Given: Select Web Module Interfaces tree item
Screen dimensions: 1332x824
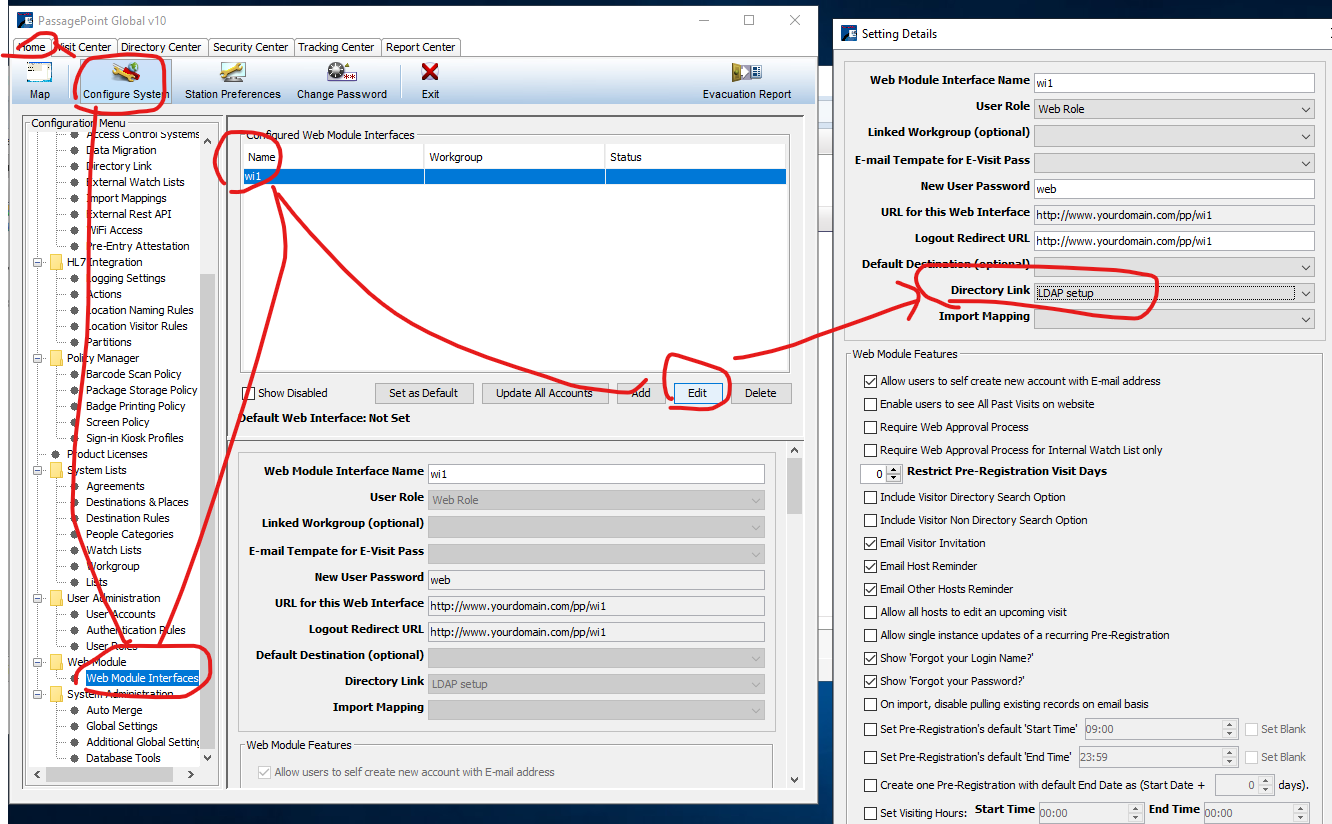Looking at the screenshot, I should click(142, 678).
